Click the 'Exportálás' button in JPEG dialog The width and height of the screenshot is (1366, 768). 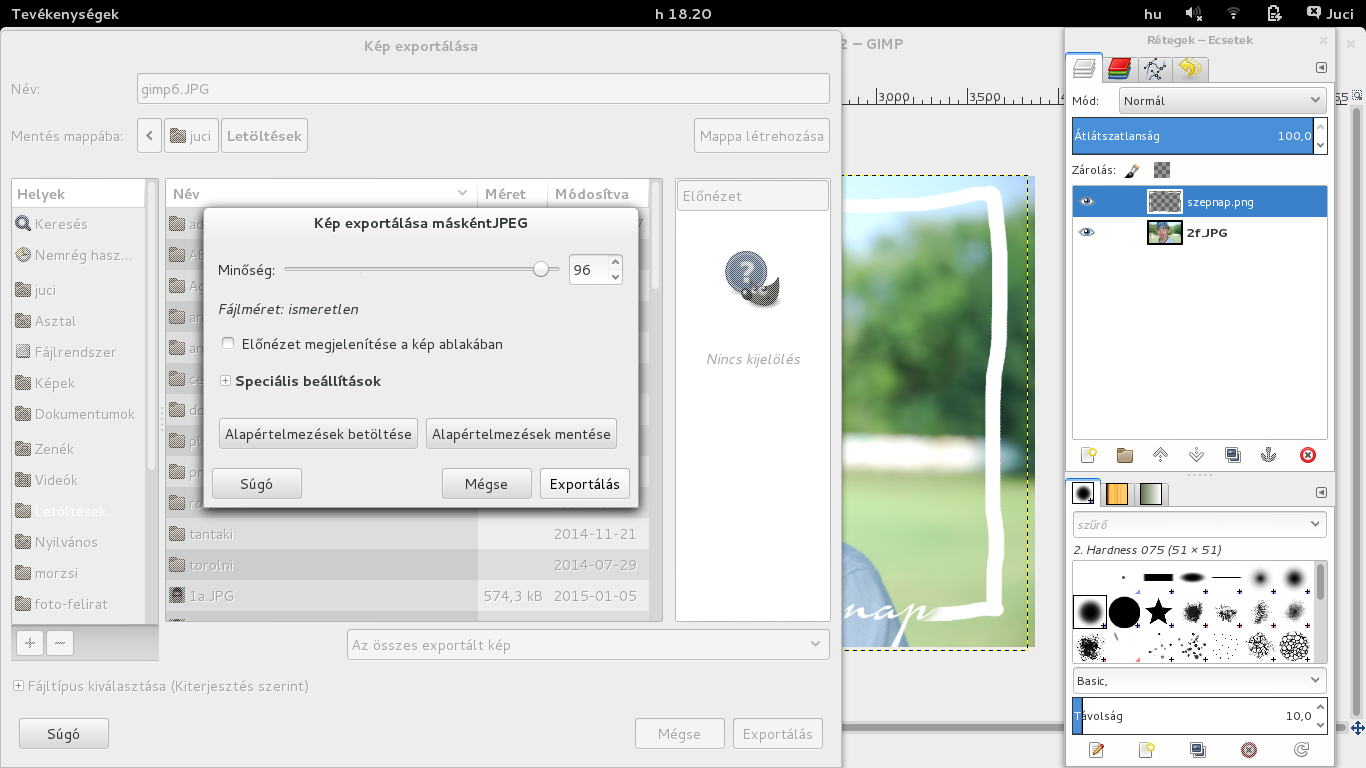(585, 484)
